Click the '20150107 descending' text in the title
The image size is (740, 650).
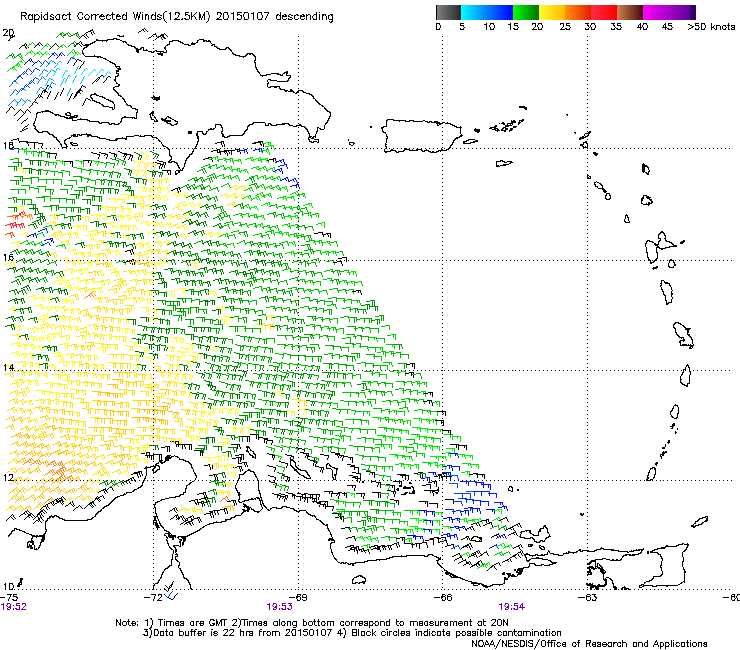pyautogui.click(x=275, y=17)
